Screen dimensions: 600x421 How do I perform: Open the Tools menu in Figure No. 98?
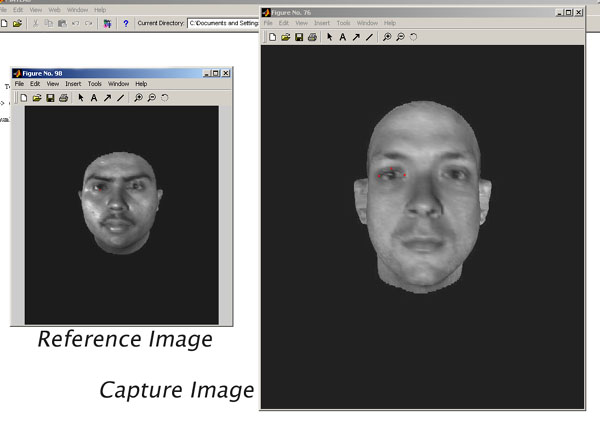click(94, 84)
